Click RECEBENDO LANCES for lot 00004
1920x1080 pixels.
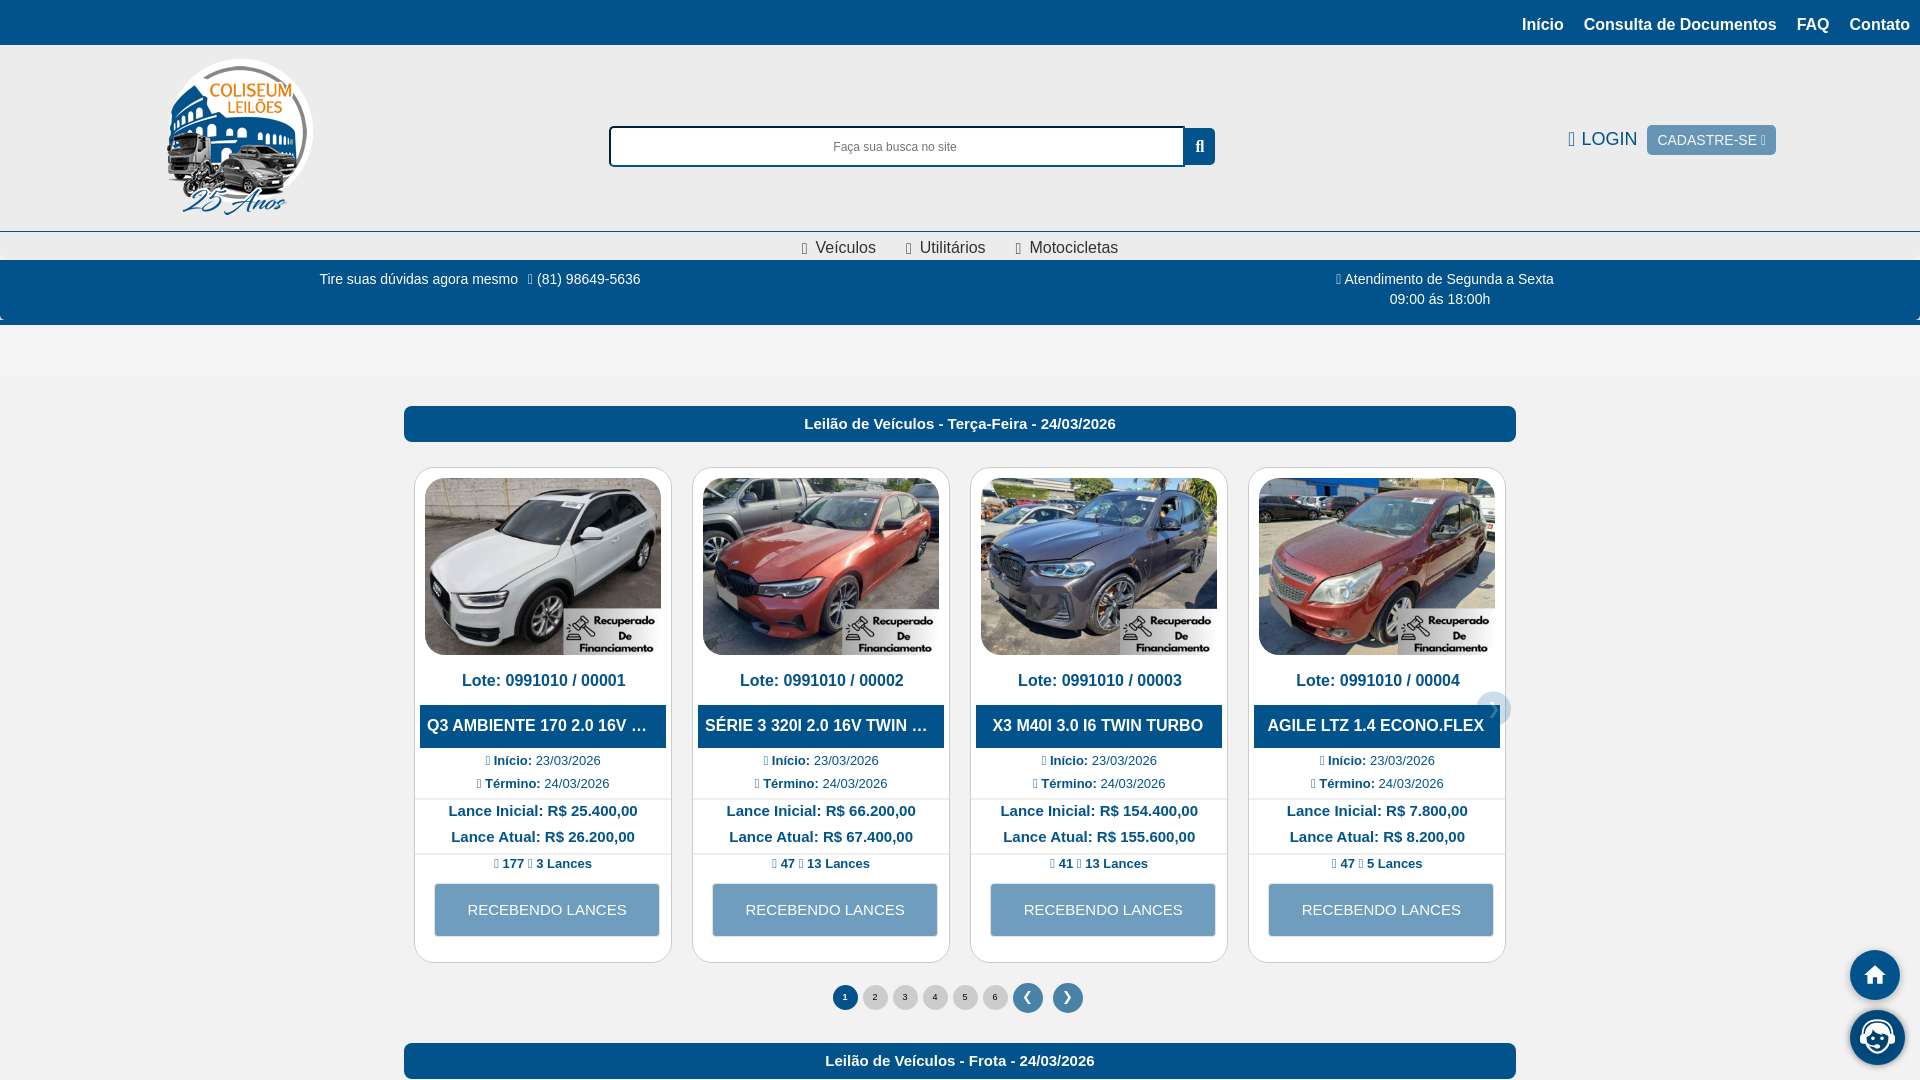coord(1381,910)
